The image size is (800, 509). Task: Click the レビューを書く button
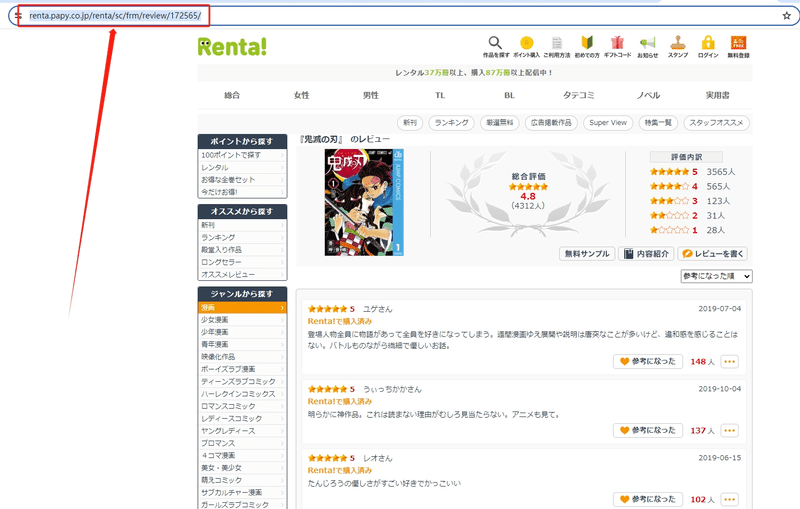(713, 253)
